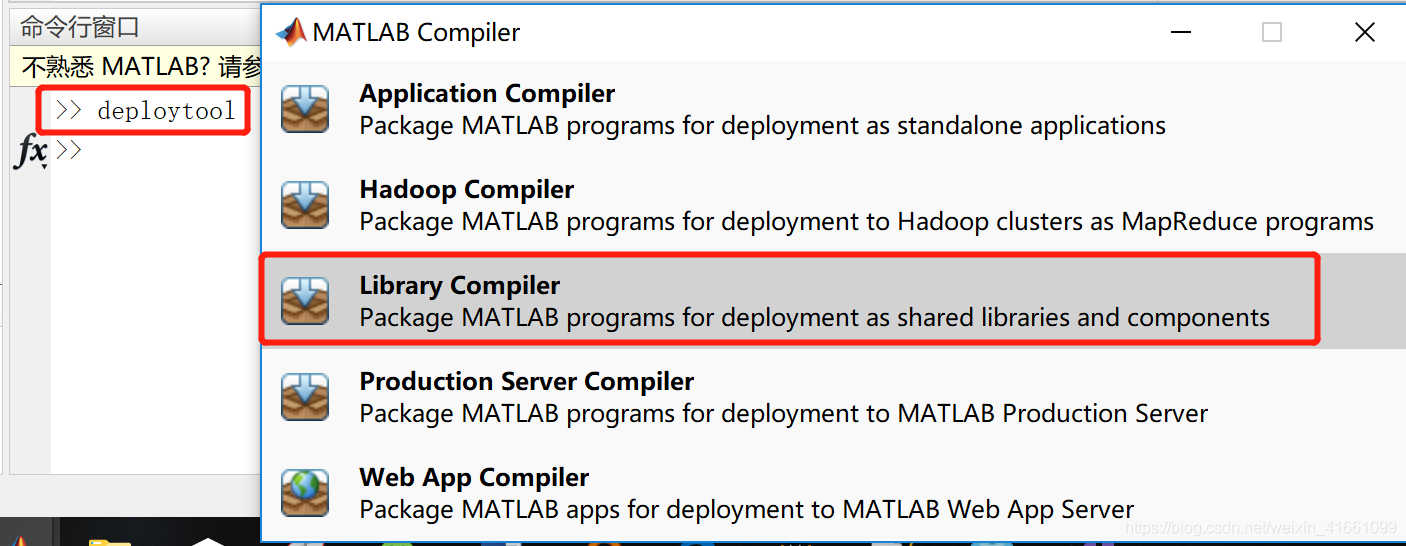Viewport: 1406px width, 546px height.
Task: Pick the Web App Compiler entry
Action: (x=474, y=477)
